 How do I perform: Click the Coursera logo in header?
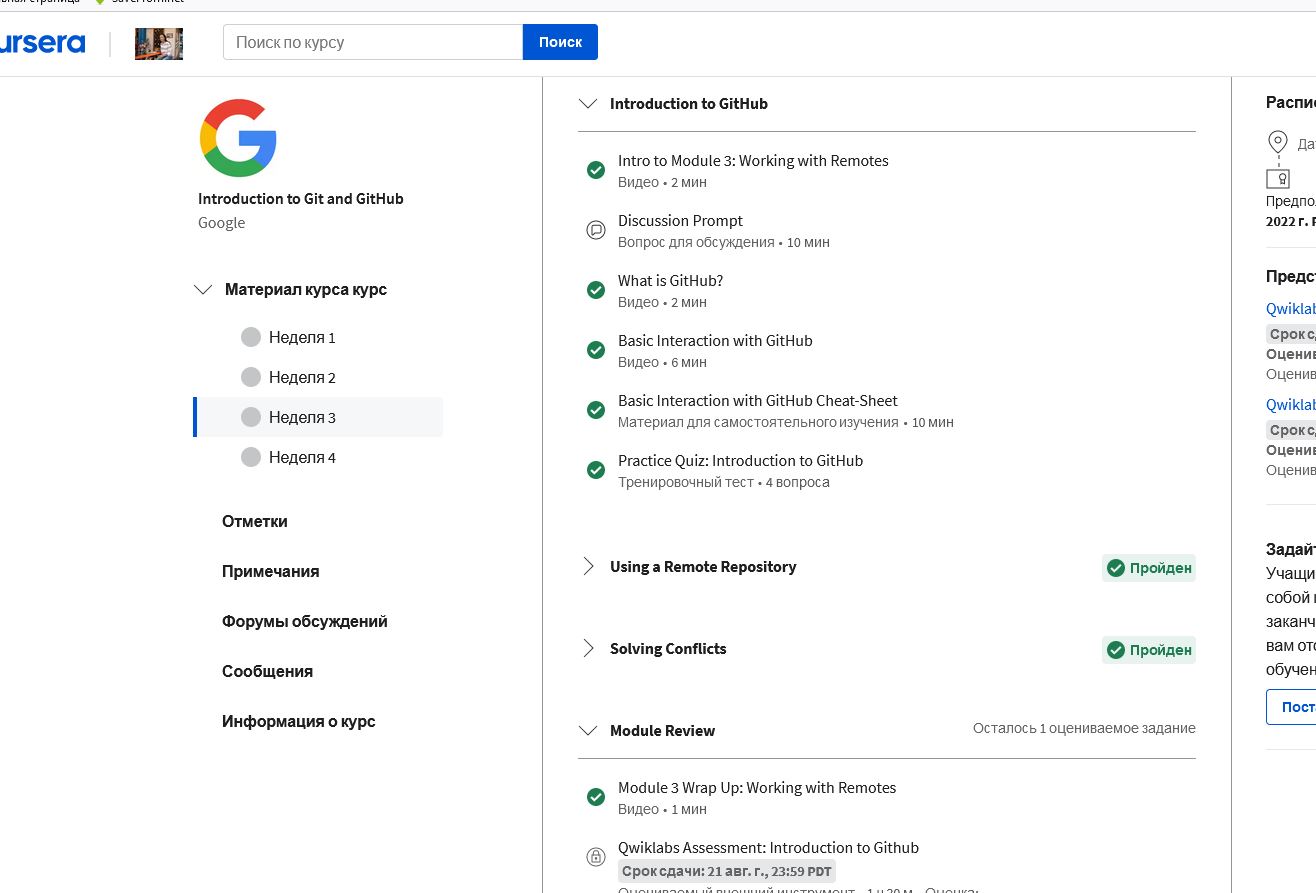pyautogui.click(x=42, y=43)
